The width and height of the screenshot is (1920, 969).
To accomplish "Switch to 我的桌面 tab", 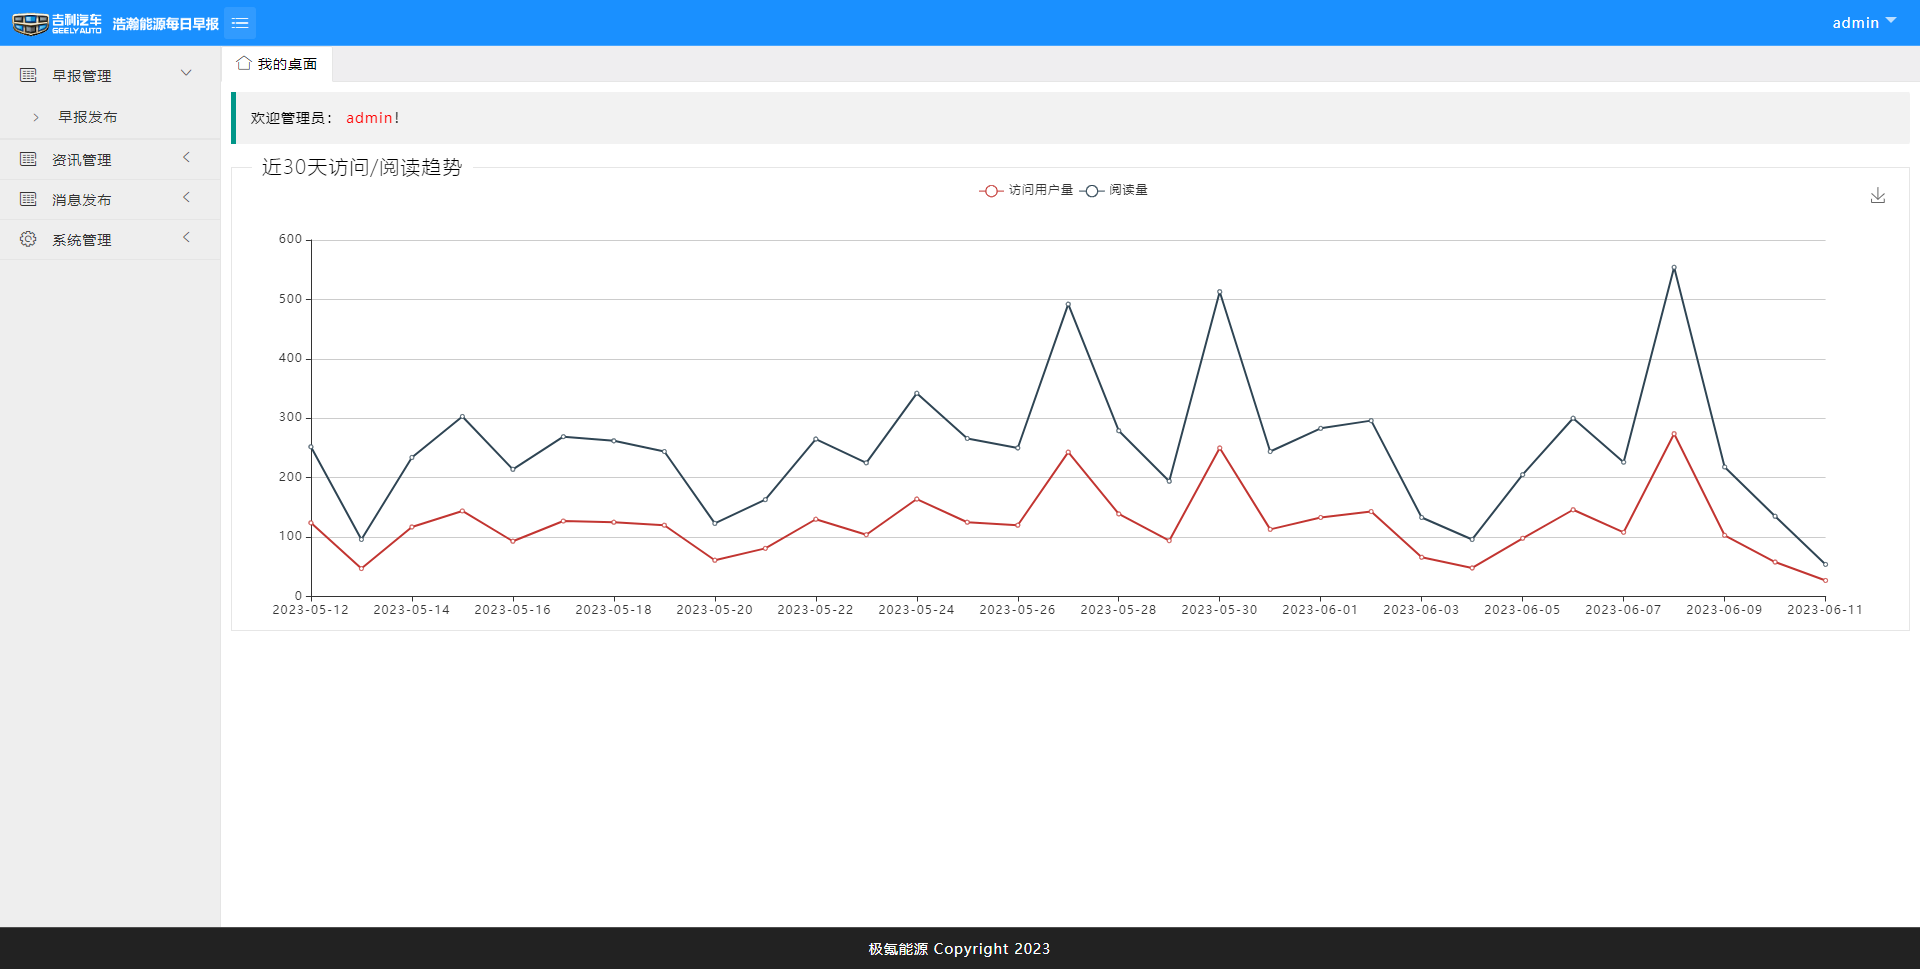I will pos(277,64).
